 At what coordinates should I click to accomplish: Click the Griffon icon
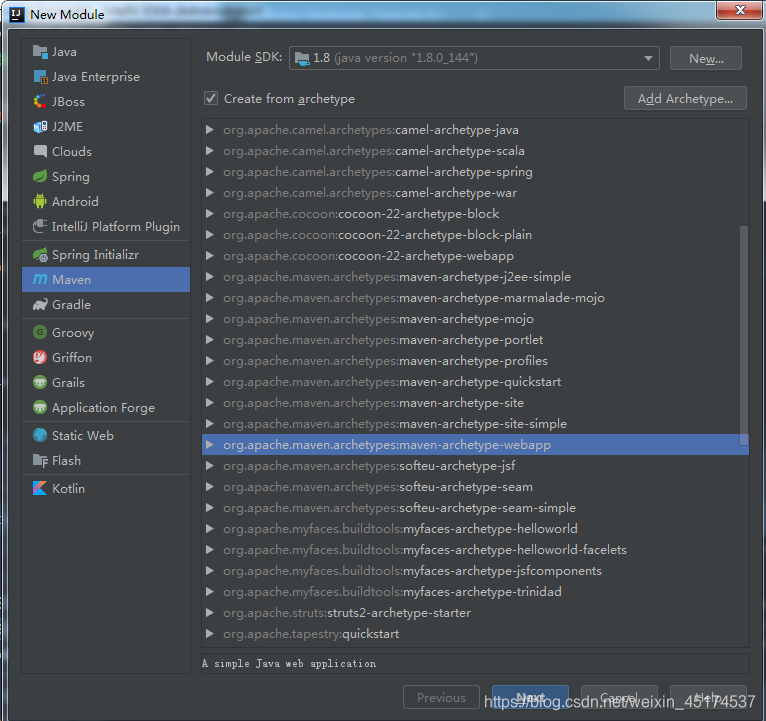(x=40, y=357)
